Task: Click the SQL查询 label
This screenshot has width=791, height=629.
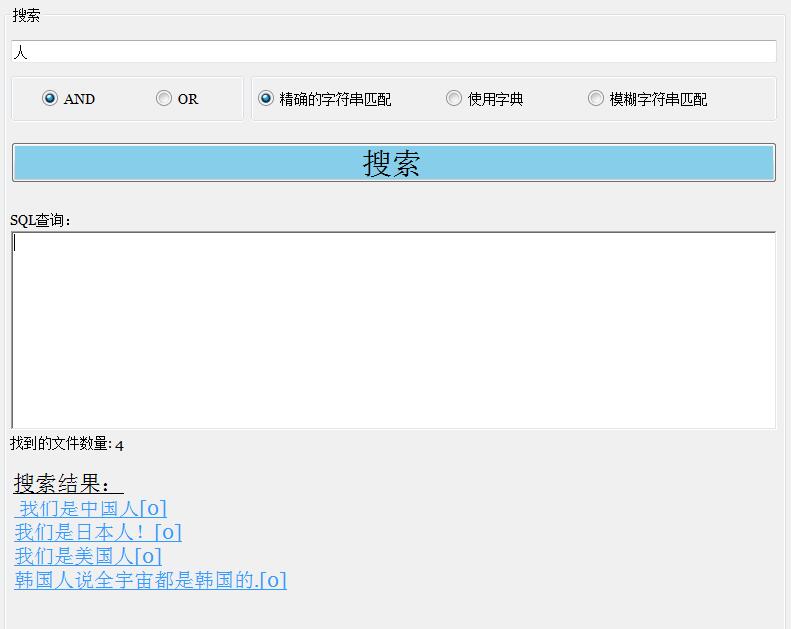Action: click(40, 220)
